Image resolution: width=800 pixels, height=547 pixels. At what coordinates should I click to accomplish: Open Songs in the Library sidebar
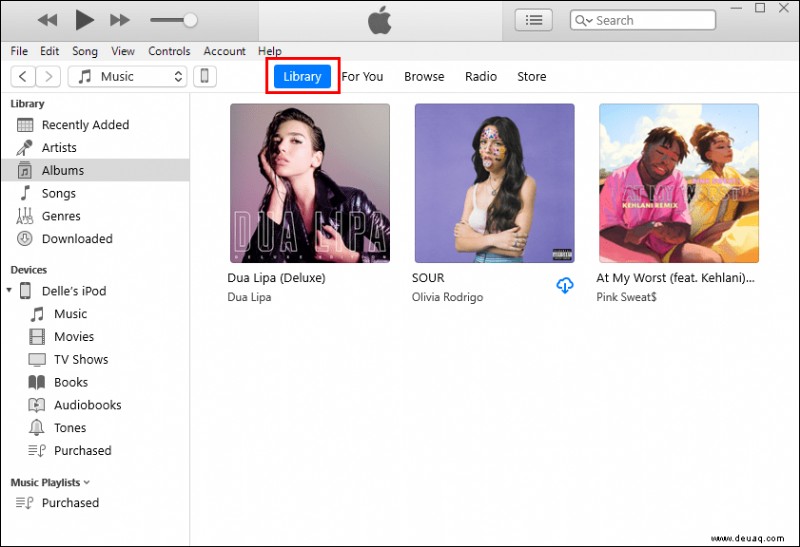(95, 193)
